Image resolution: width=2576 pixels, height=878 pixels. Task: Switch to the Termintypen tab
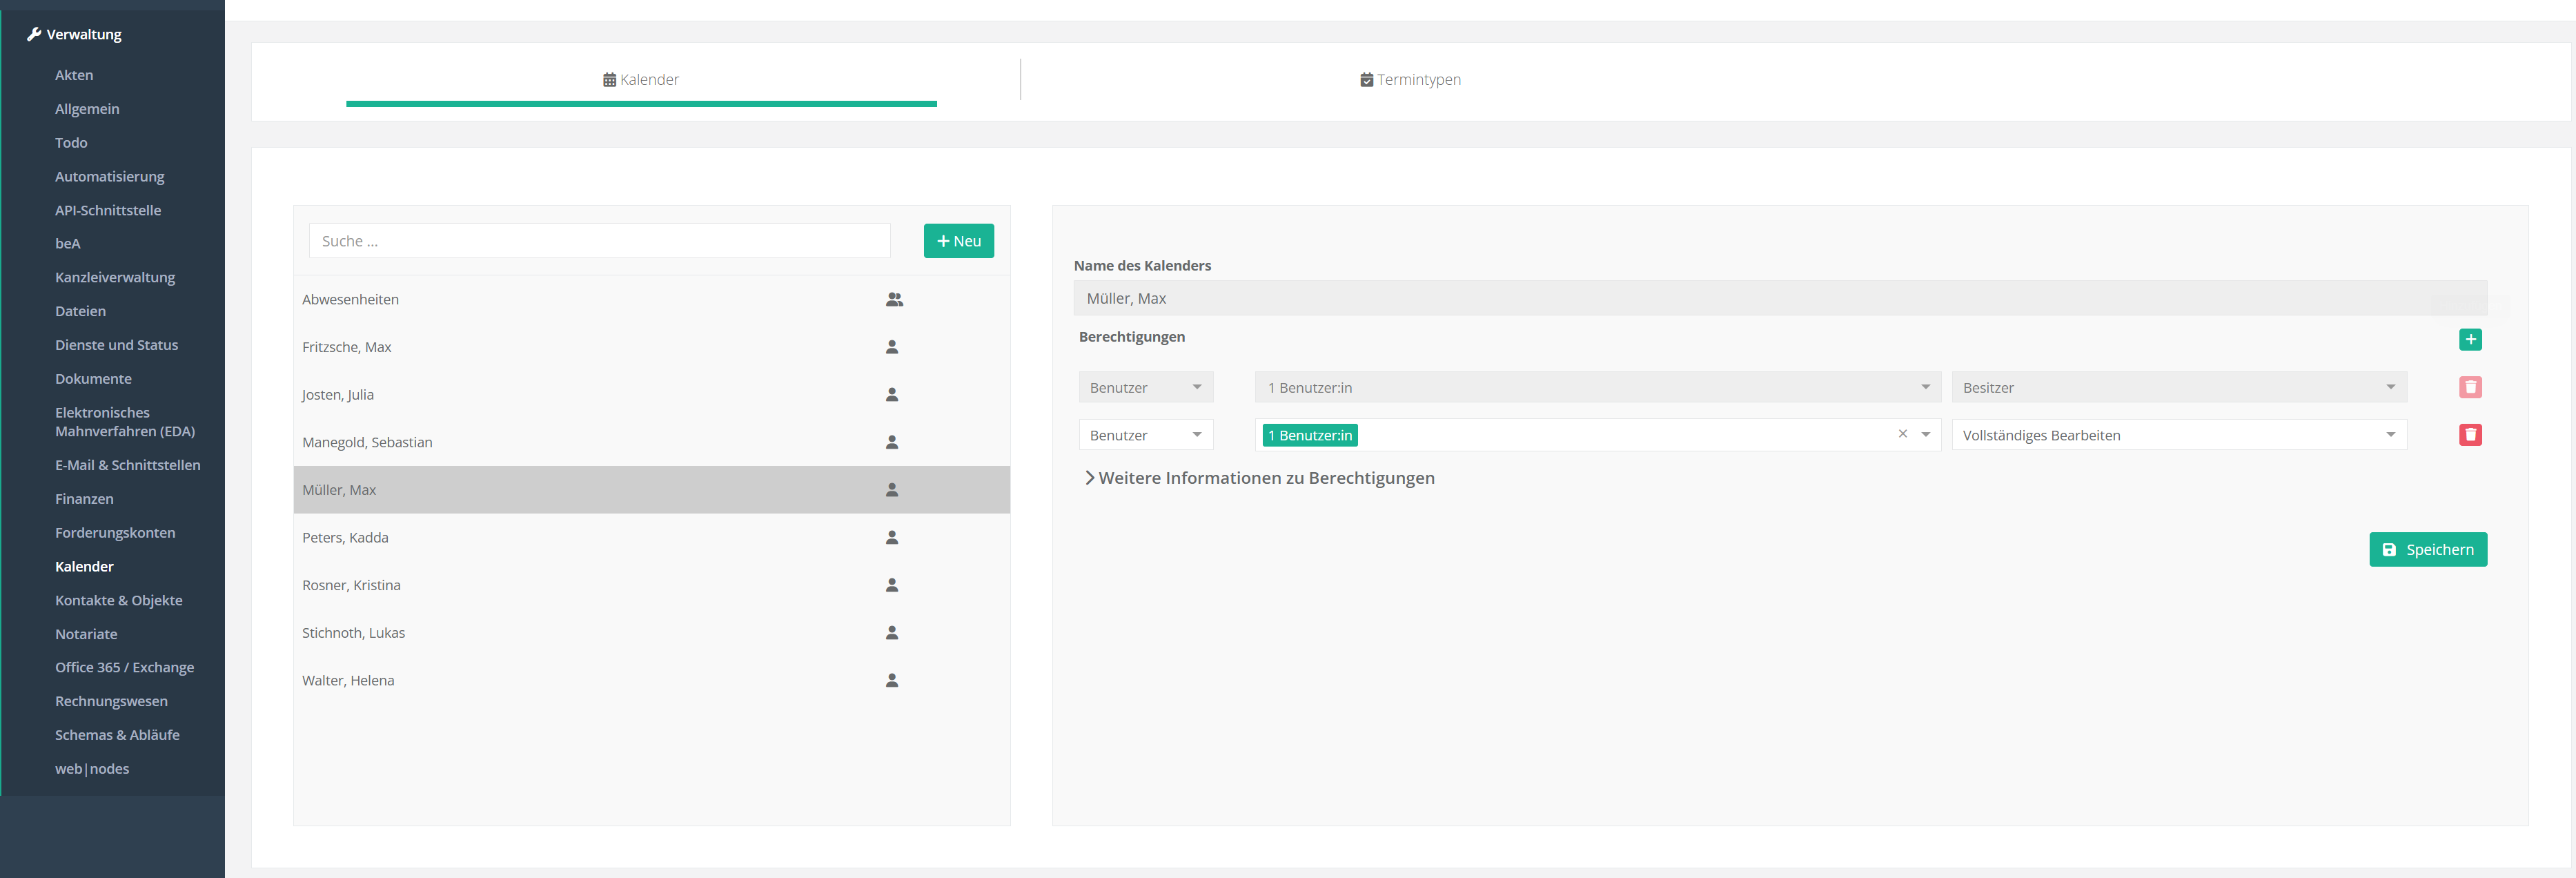(1410, 80)
